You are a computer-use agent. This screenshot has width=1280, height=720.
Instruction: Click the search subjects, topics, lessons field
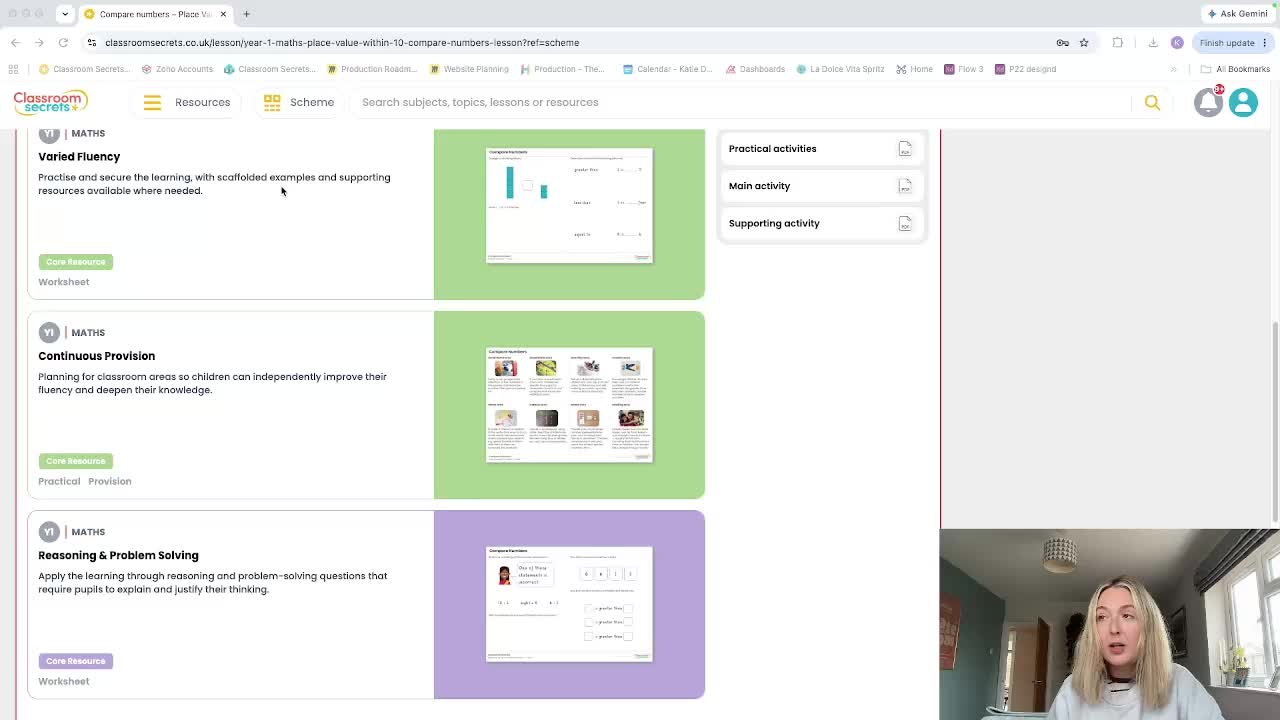point(740,102)
